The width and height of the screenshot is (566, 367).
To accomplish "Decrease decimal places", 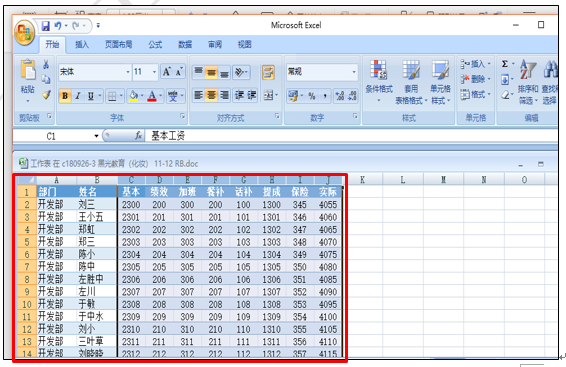I will click(x=352, y=96).
